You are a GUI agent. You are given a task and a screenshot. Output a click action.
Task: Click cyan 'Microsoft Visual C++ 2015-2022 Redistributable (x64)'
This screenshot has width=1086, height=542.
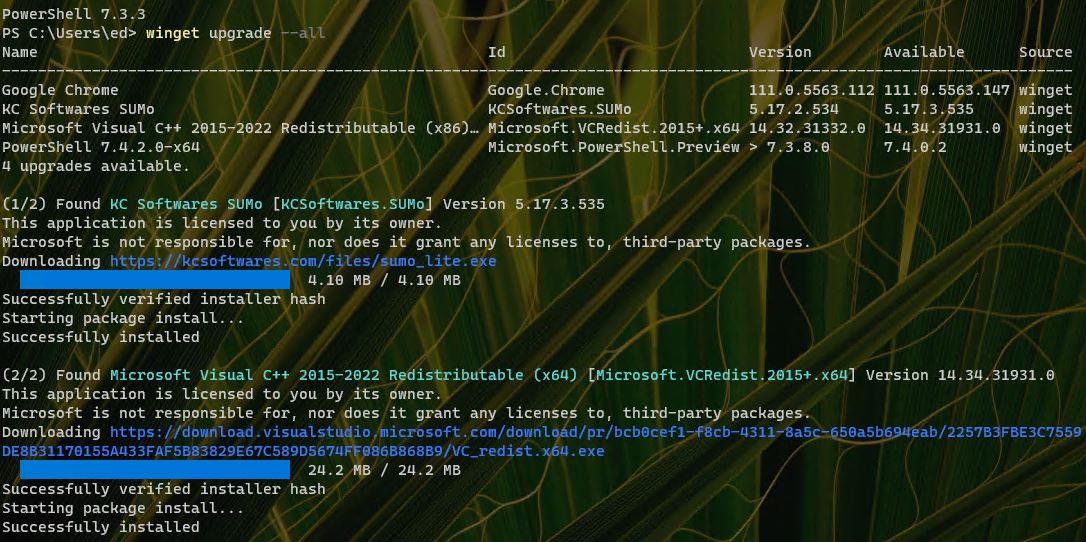click(x=344, y=375)
